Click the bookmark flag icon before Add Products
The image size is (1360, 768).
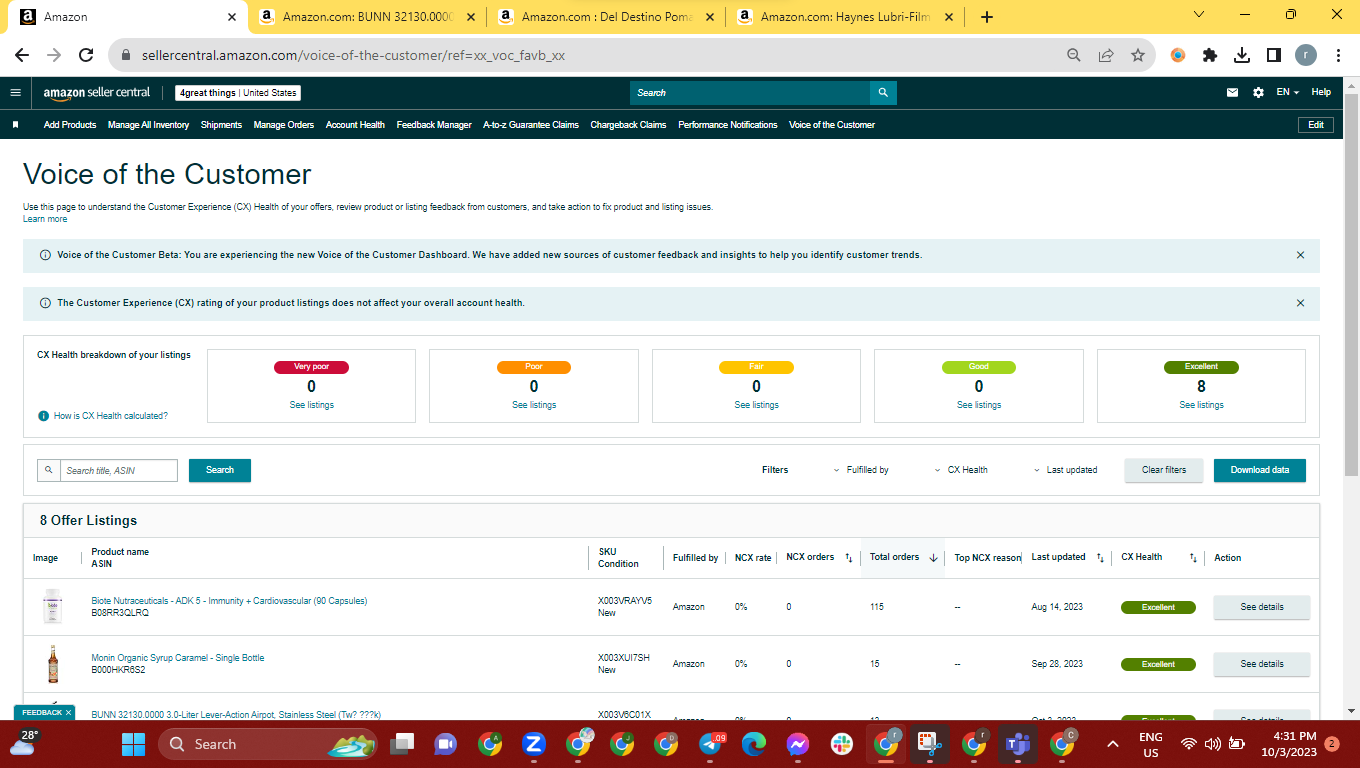pos(15,125)
